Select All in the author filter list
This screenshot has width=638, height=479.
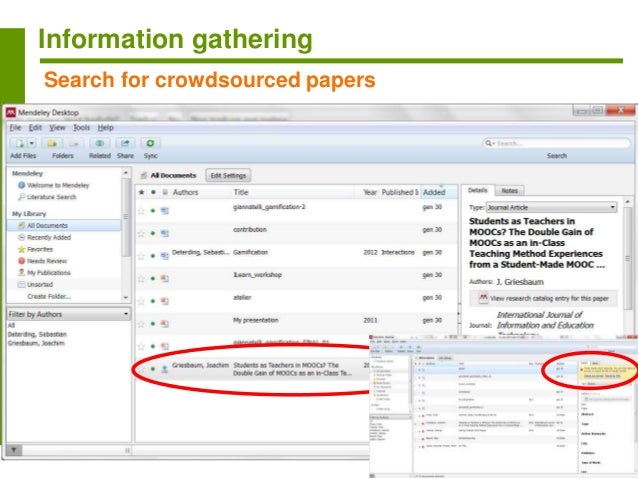tap(11, 326)
